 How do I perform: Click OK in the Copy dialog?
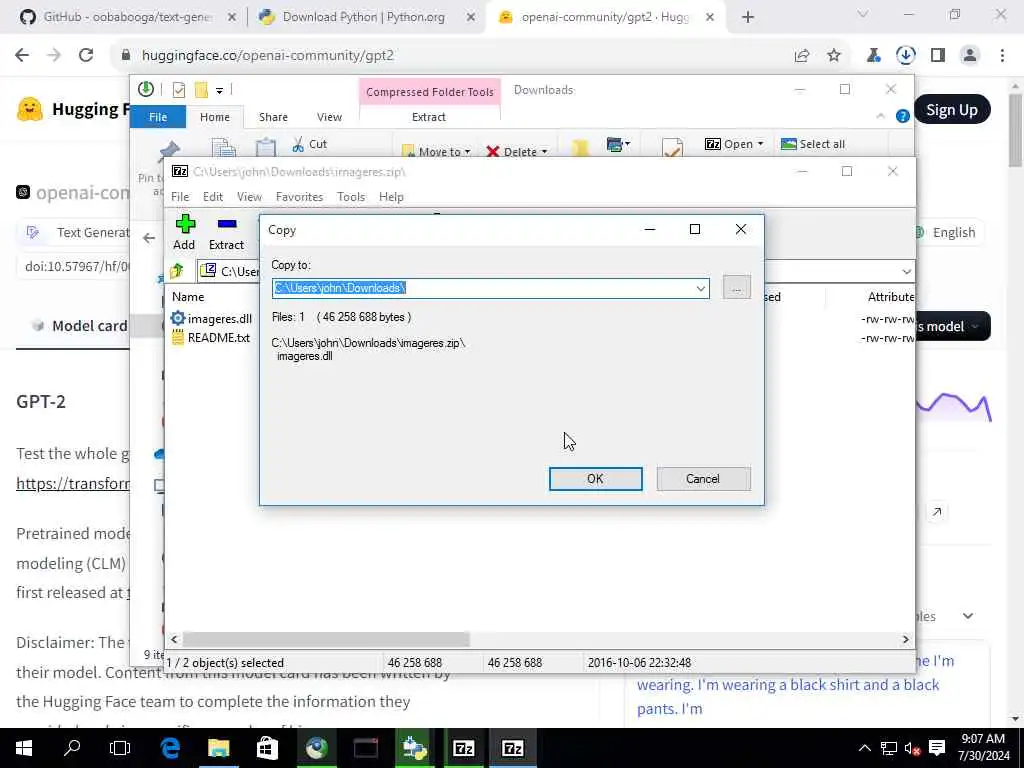tap(595, 479)
